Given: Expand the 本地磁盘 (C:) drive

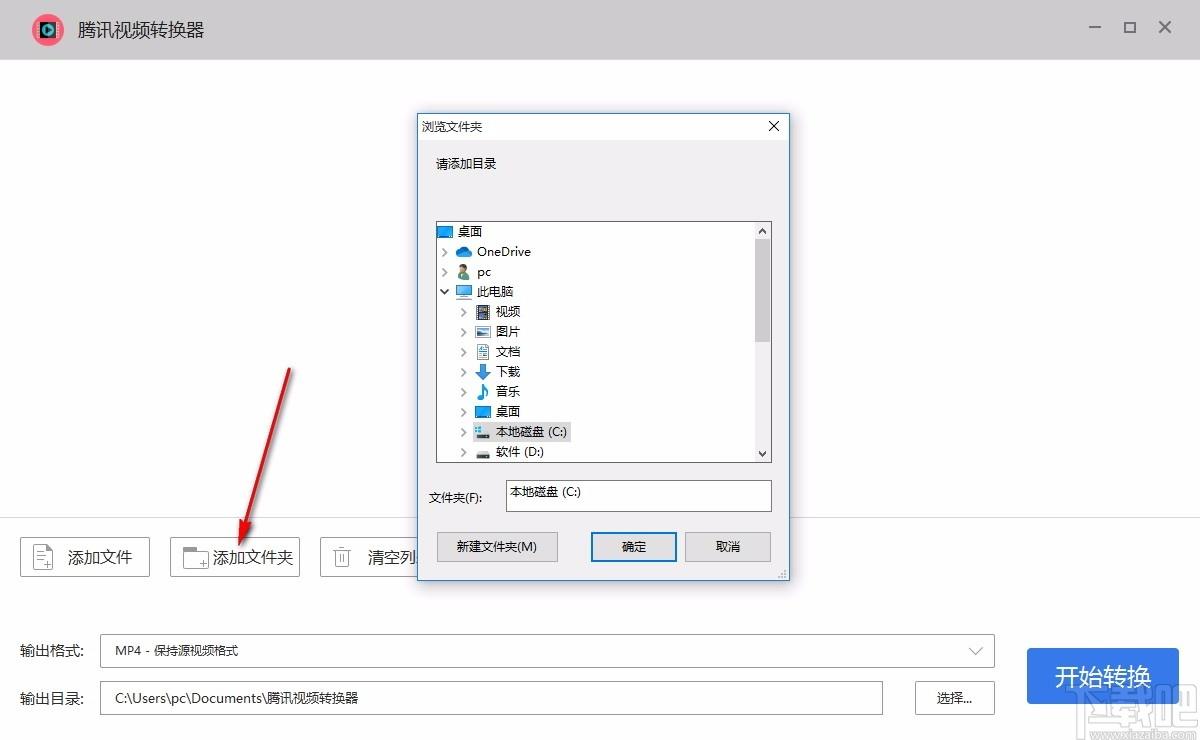Looking at the screenshot, I should 464,432.
